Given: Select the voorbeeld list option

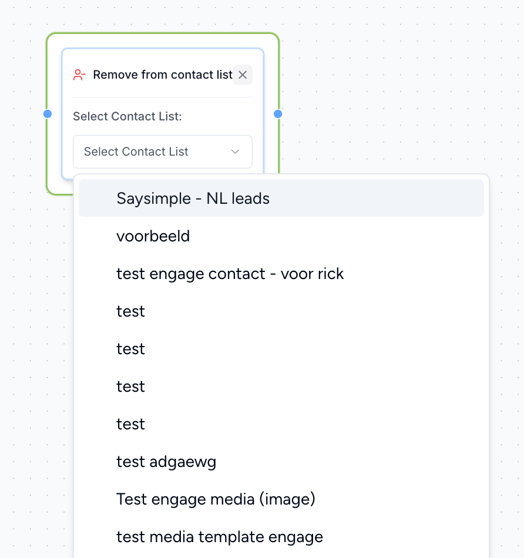Looking at the screenshot, I should (x=281, y=236).
